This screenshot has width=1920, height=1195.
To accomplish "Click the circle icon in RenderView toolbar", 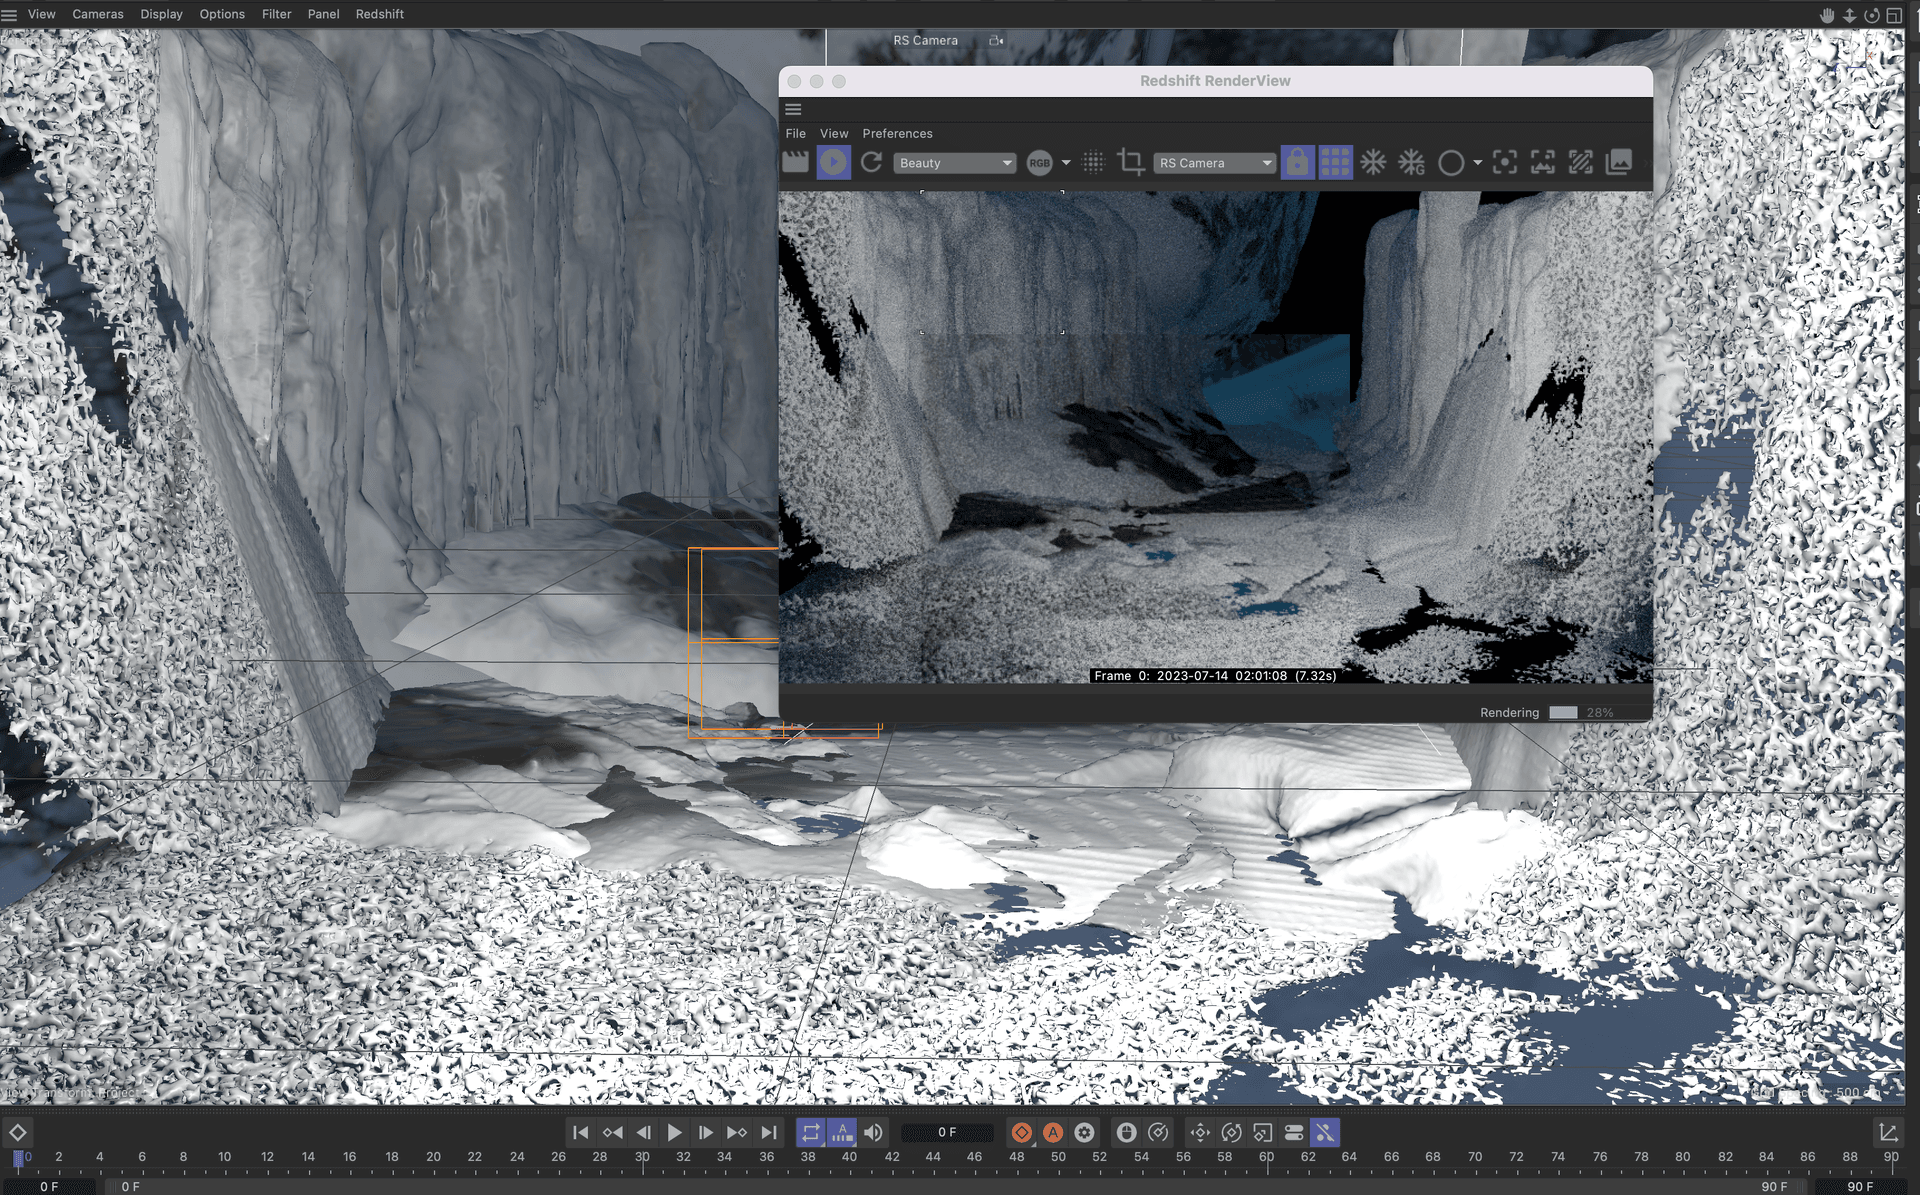I will click(1450, 163).
